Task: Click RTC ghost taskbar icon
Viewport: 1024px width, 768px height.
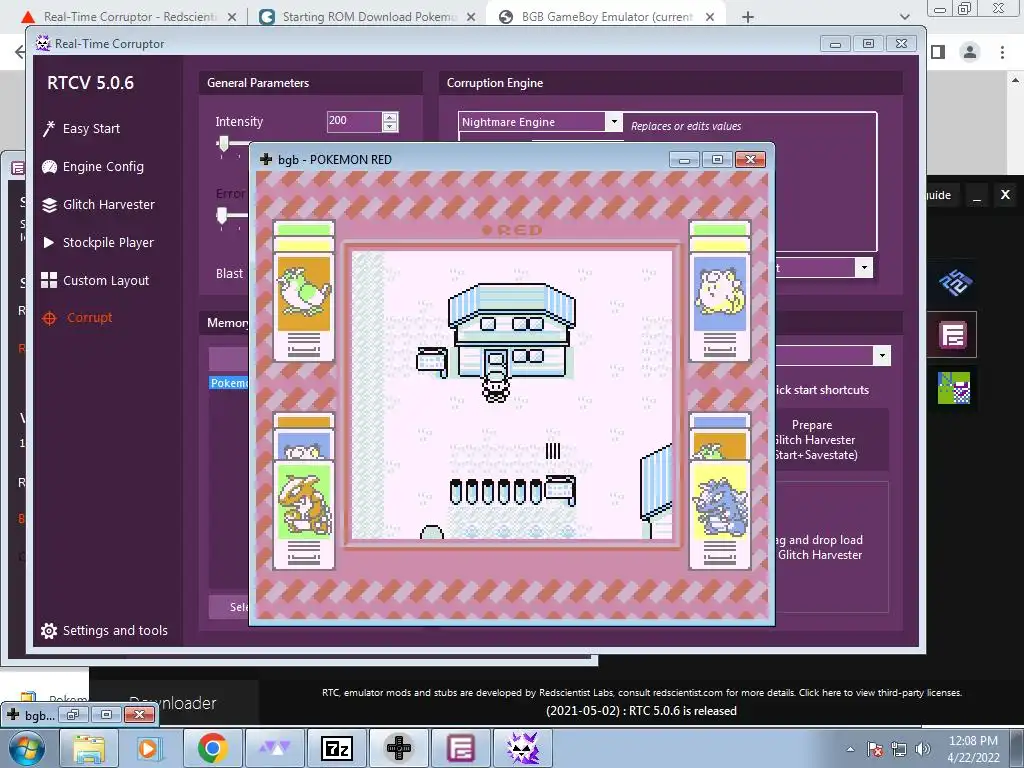Action: (x=522, y=748)
